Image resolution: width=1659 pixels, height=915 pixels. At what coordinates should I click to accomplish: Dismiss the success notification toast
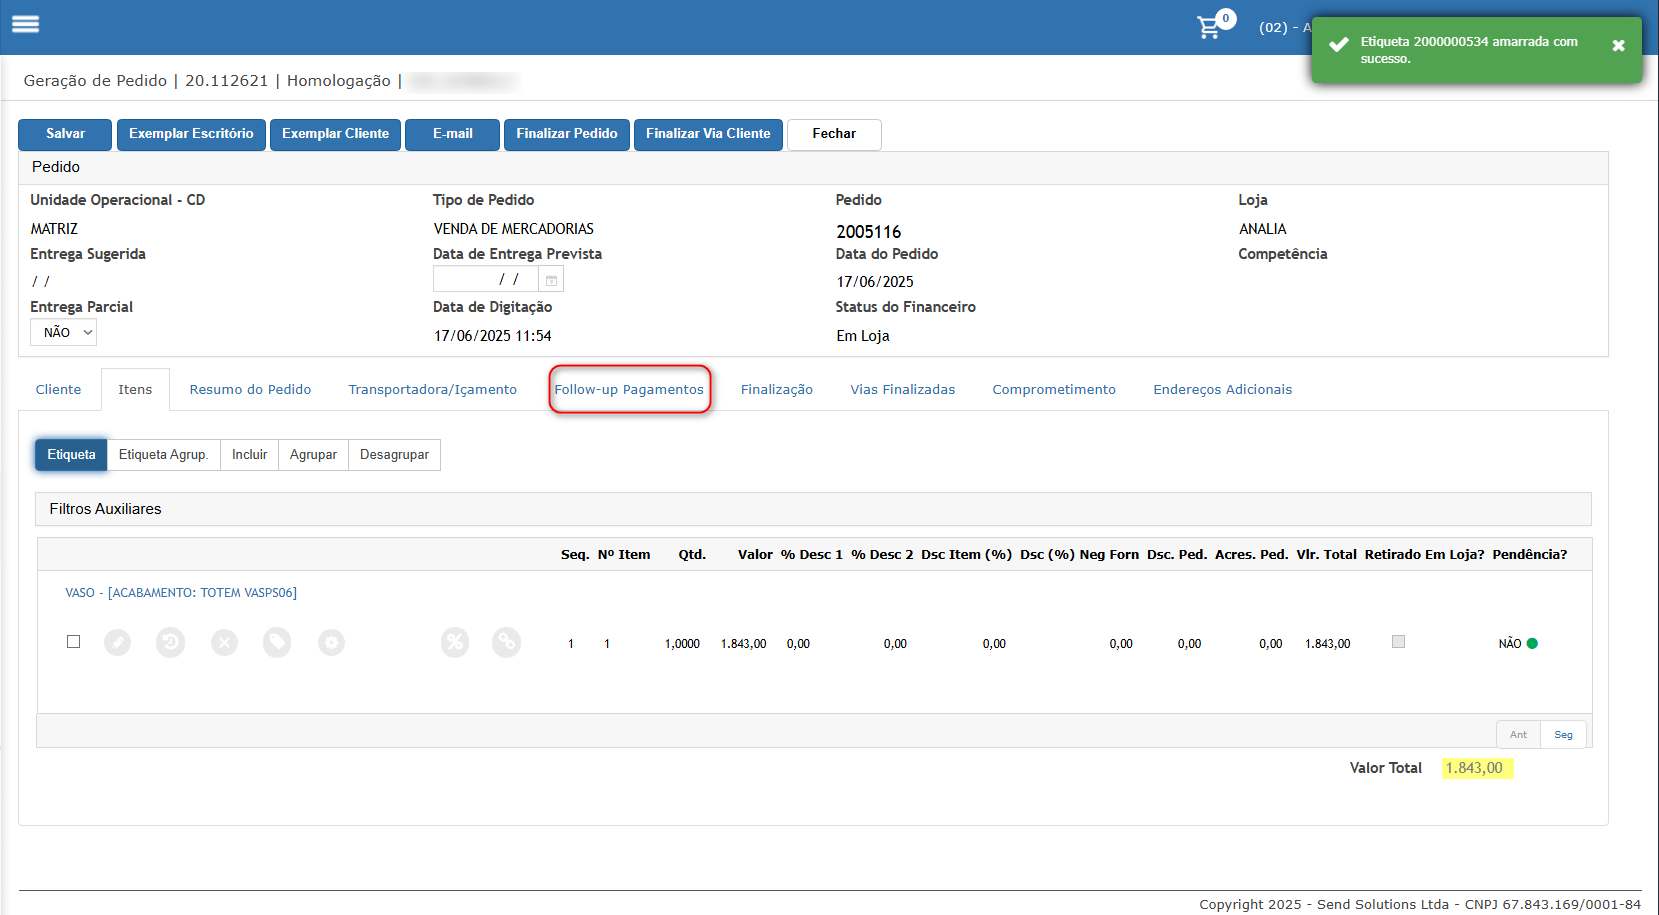(x=1618, y=46)
